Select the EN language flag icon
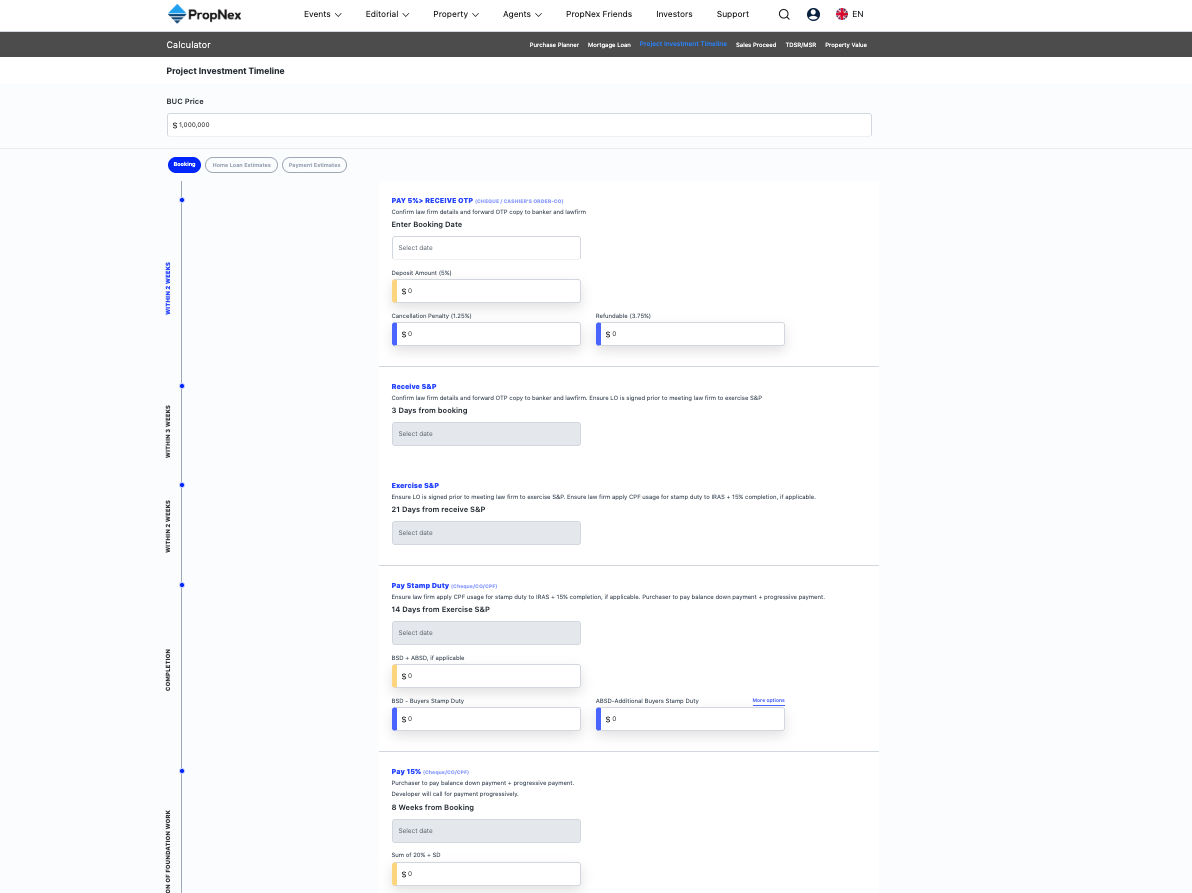1192x893 pixels. point(842,14)
